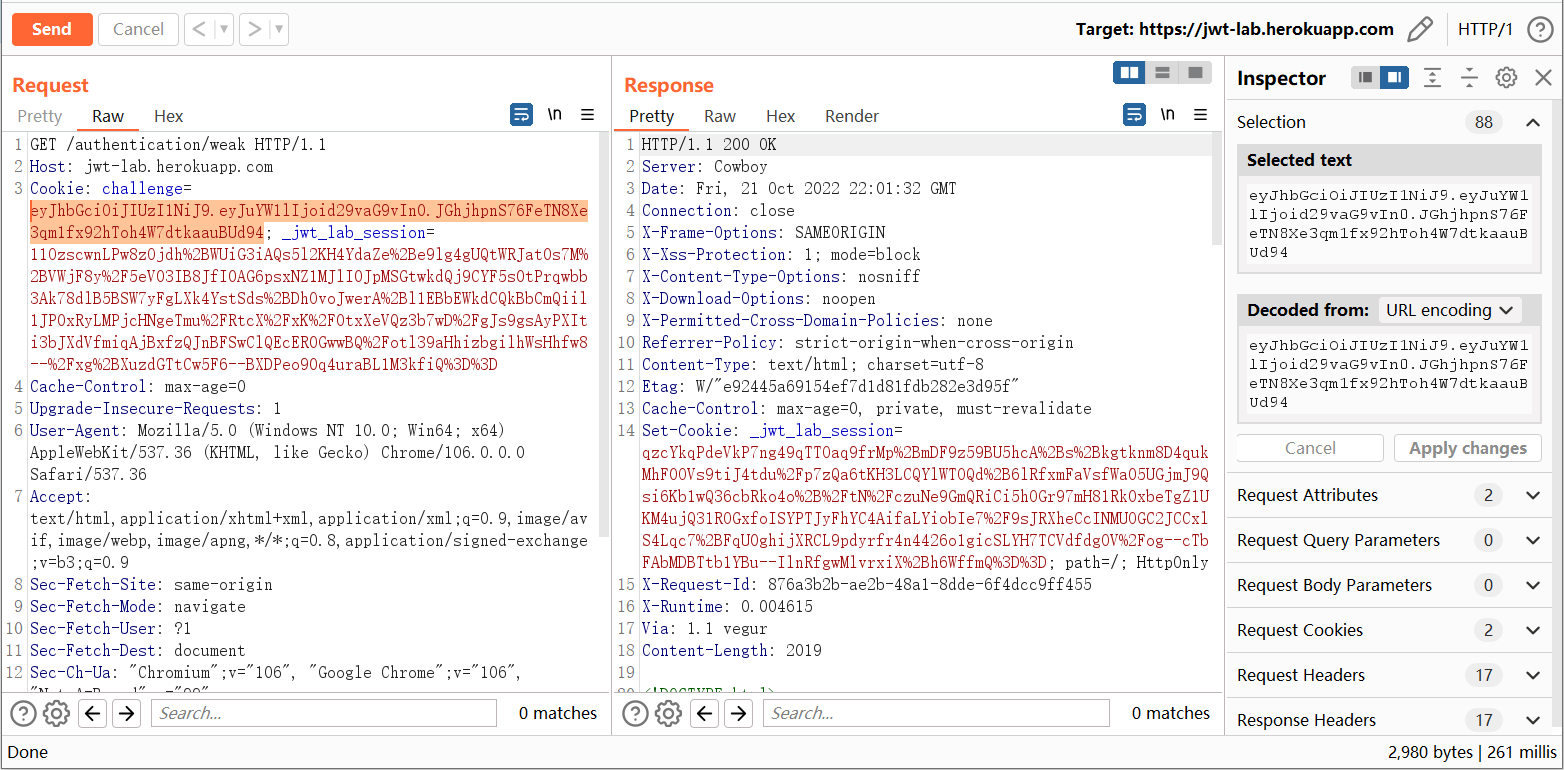
Task: Open Response search help icon
Action: pos(635,713)
